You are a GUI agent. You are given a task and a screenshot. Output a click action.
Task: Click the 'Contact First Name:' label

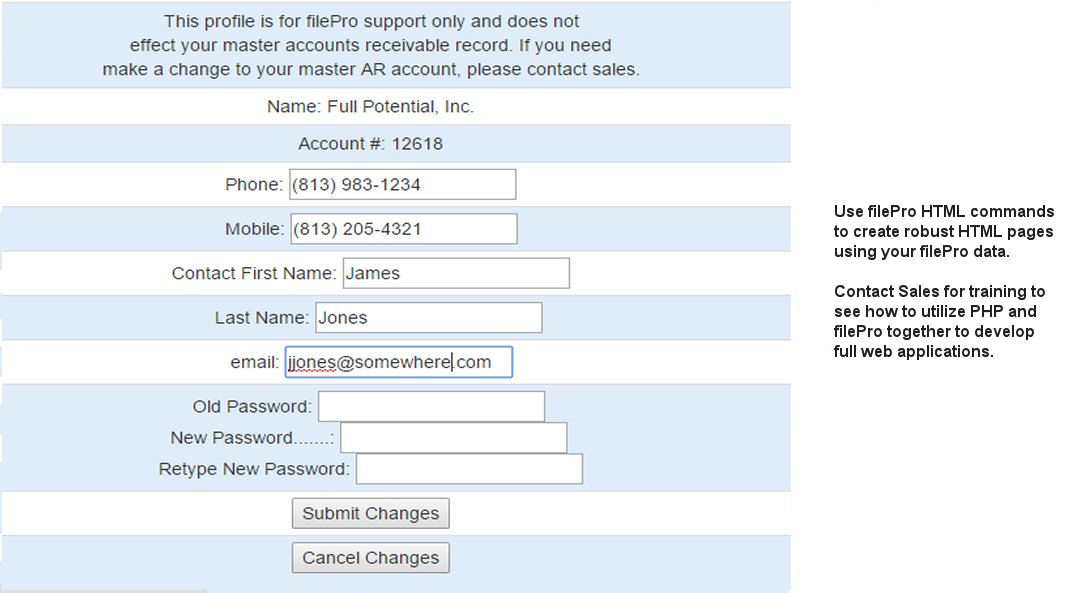click(x=254, y=273)
